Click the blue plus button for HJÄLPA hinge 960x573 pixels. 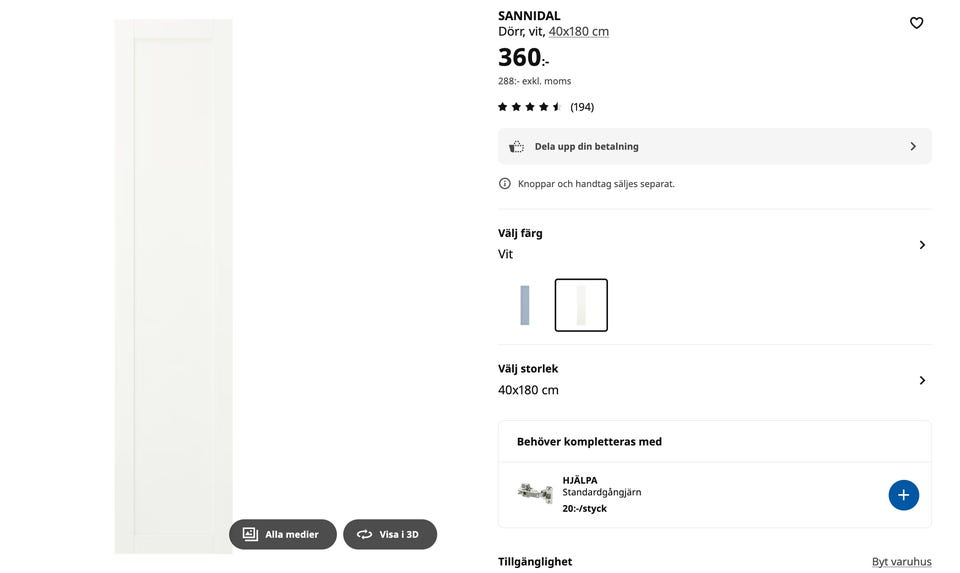[903, 495]
